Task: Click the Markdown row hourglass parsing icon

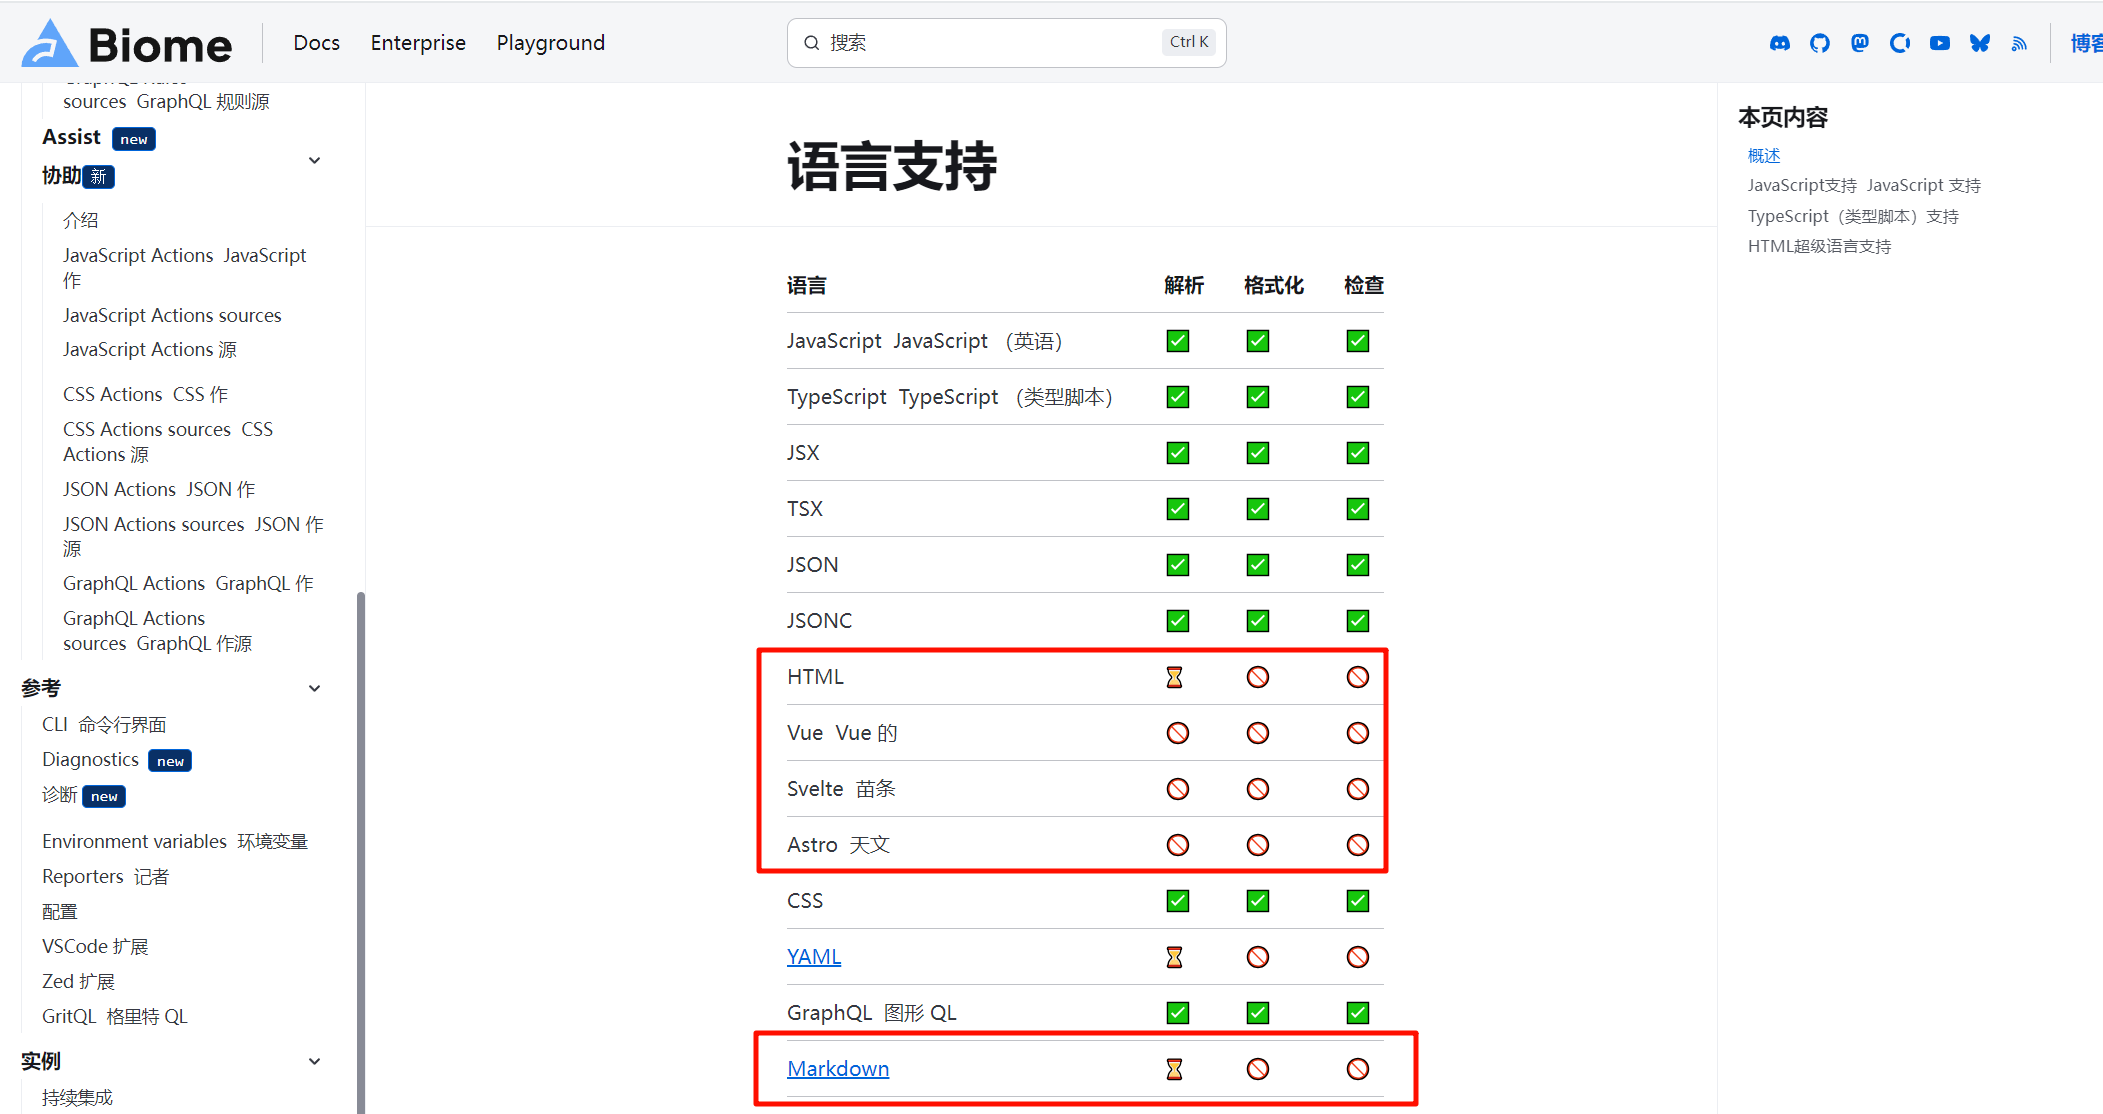Action: pyautogui.click(x=1175, y=1069)
